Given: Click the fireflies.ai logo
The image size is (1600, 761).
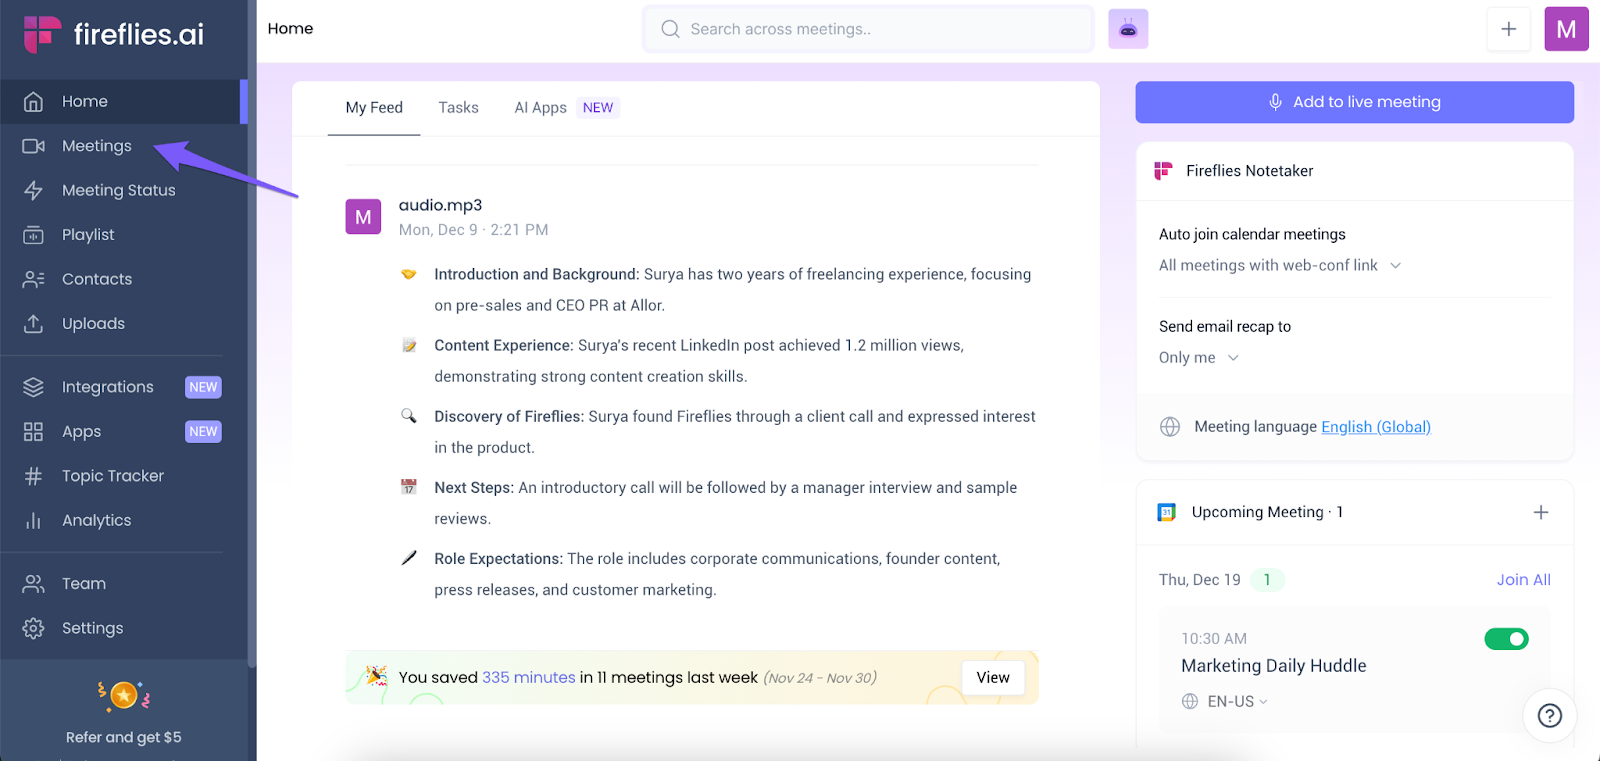Looking at the screenshot, I should pyautogui.click(x=113, y=34).
